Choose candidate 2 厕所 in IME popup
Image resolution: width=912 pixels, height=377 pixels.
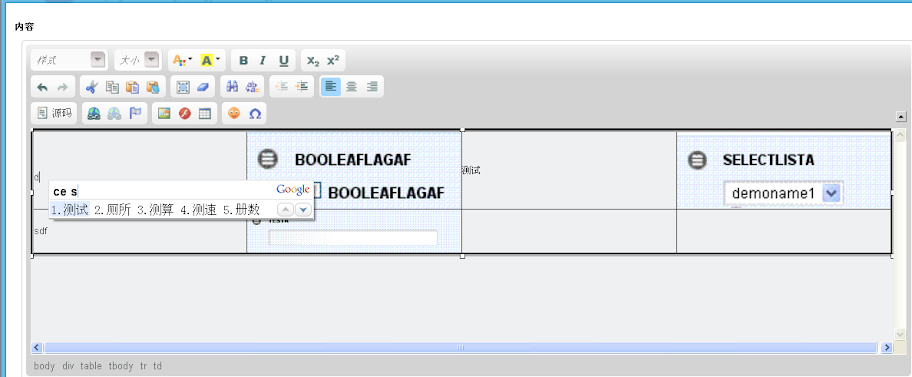pos(113,210)
